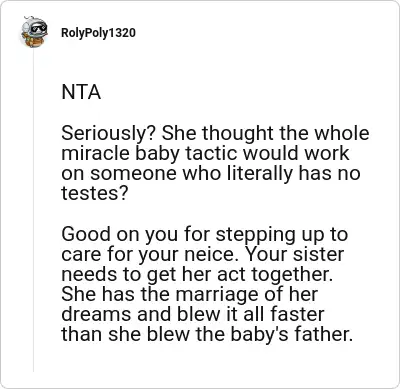
Task: Click the word 'testes?' ending the paragraph
Action: pos(95,193)
